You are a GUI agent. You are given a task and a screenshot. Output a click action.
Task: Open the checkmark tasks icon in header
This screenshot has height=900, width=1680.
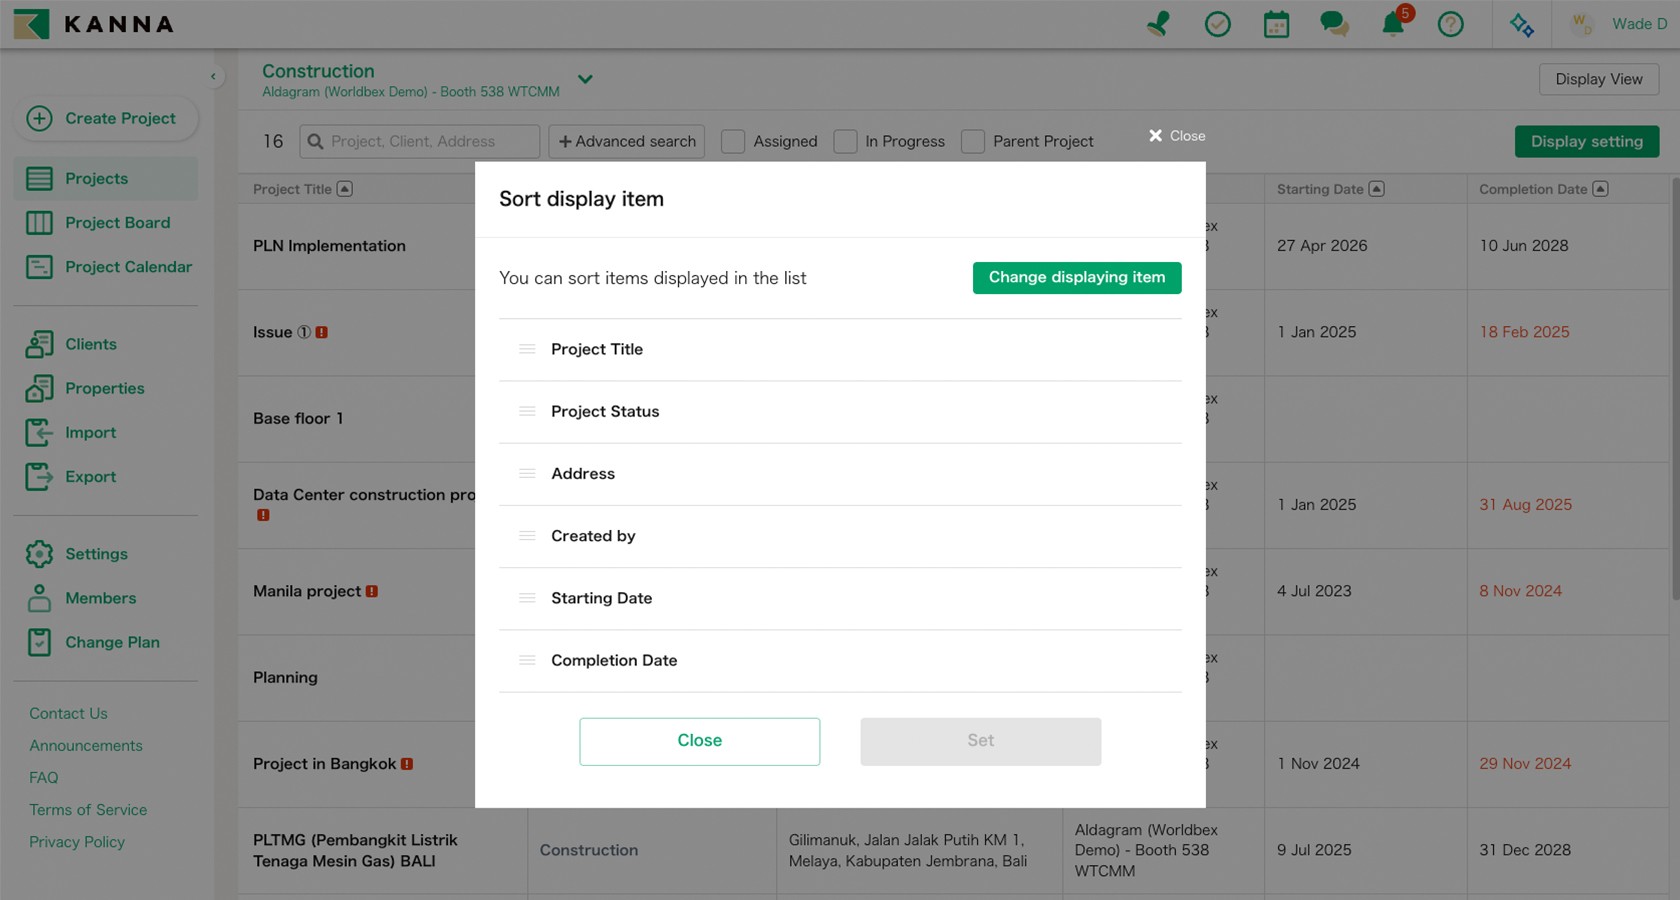coord(1217,24)
